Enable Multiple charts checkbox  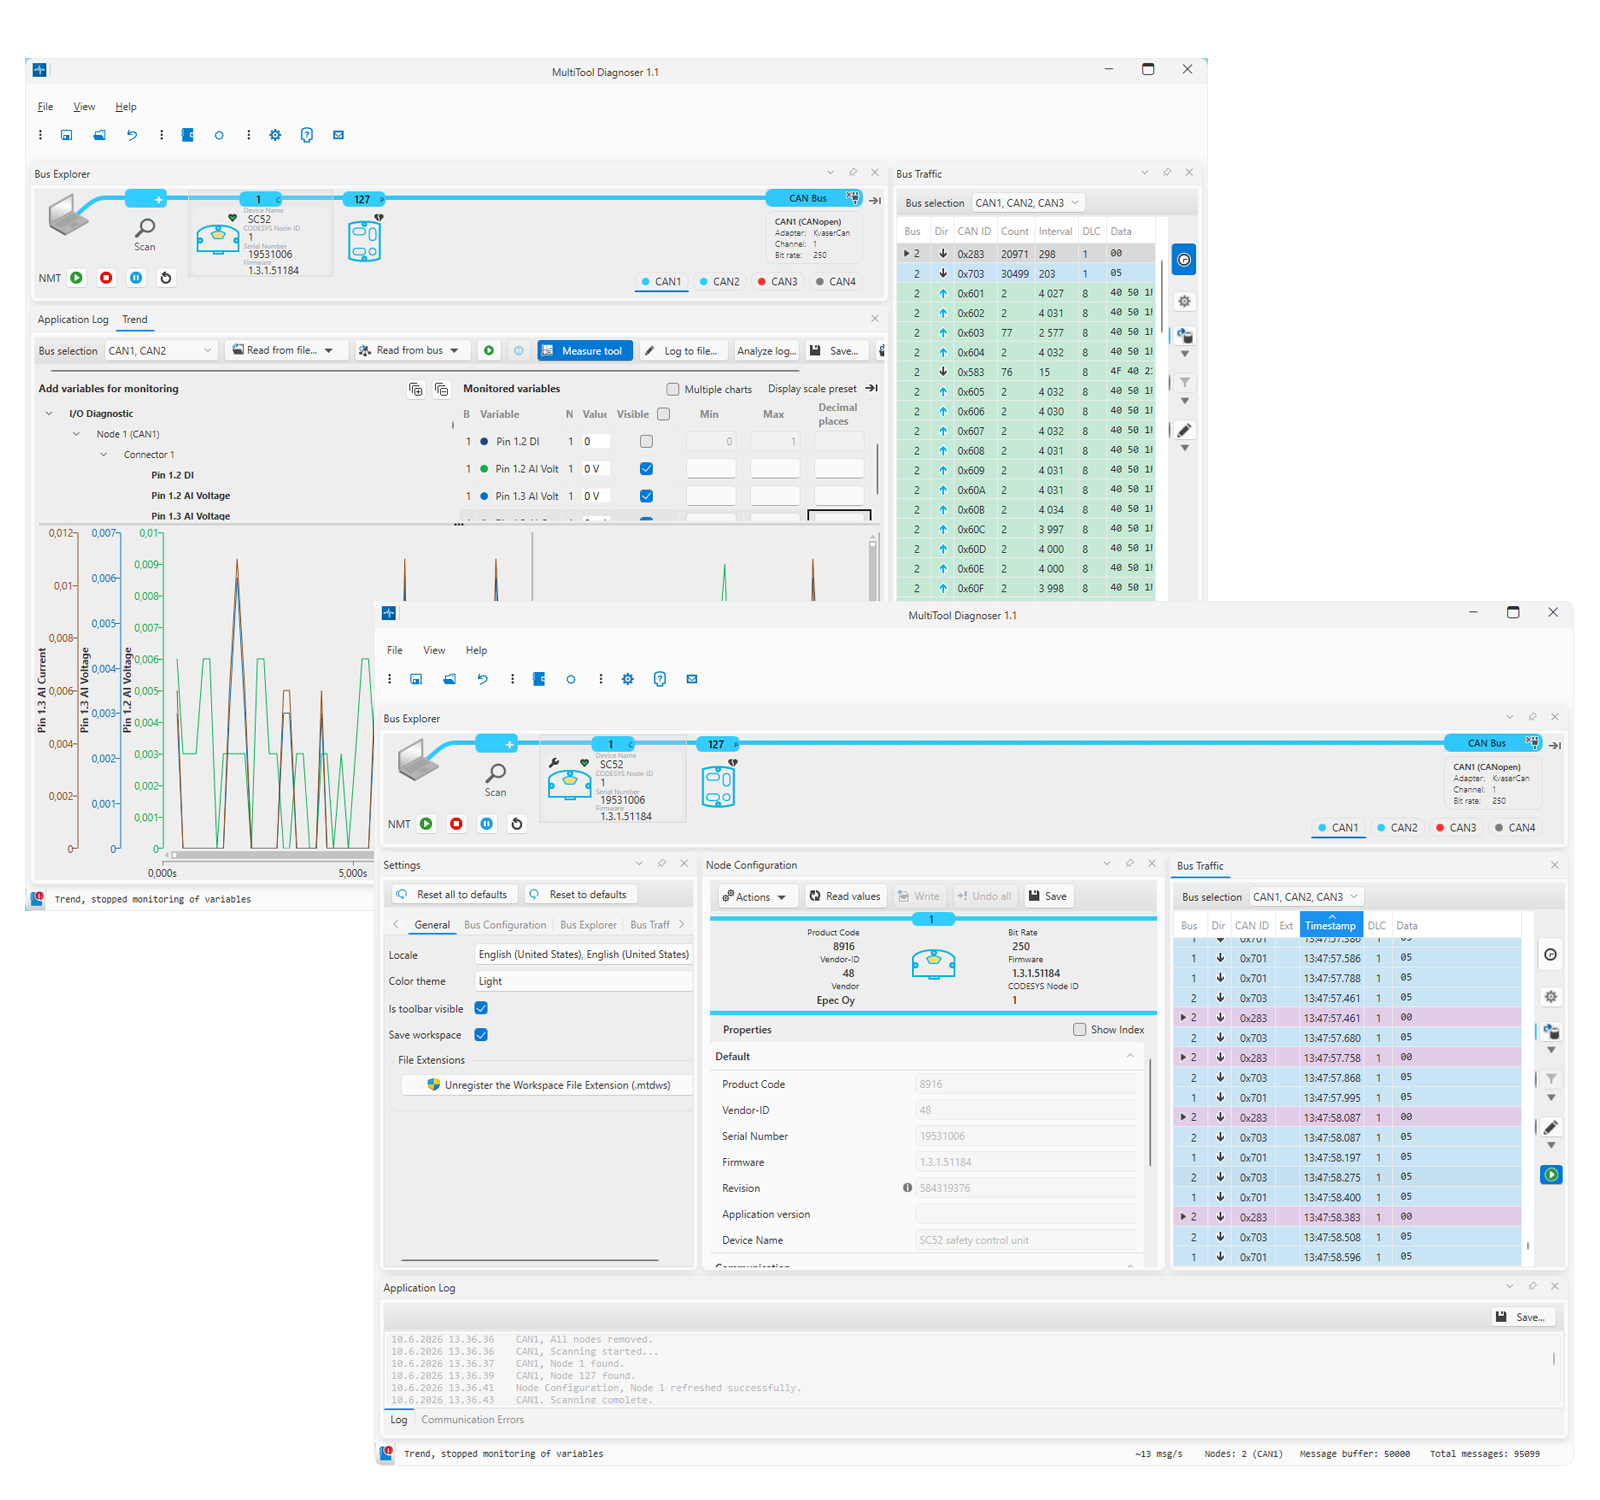[x=673, y=389]
